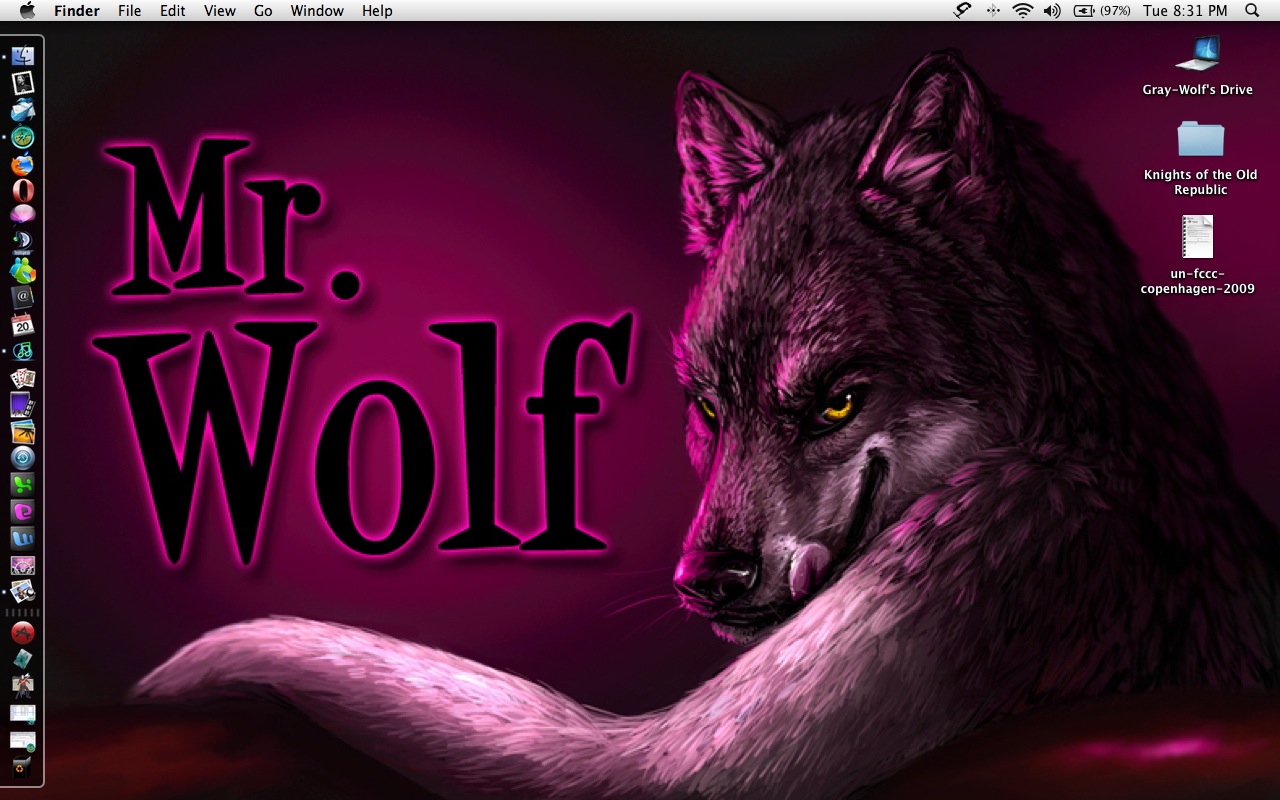The height and width of the screenshot is (800, 1280).
Task: Click the volume speaker menu bar icon
Action: (x=1052, y=11)
